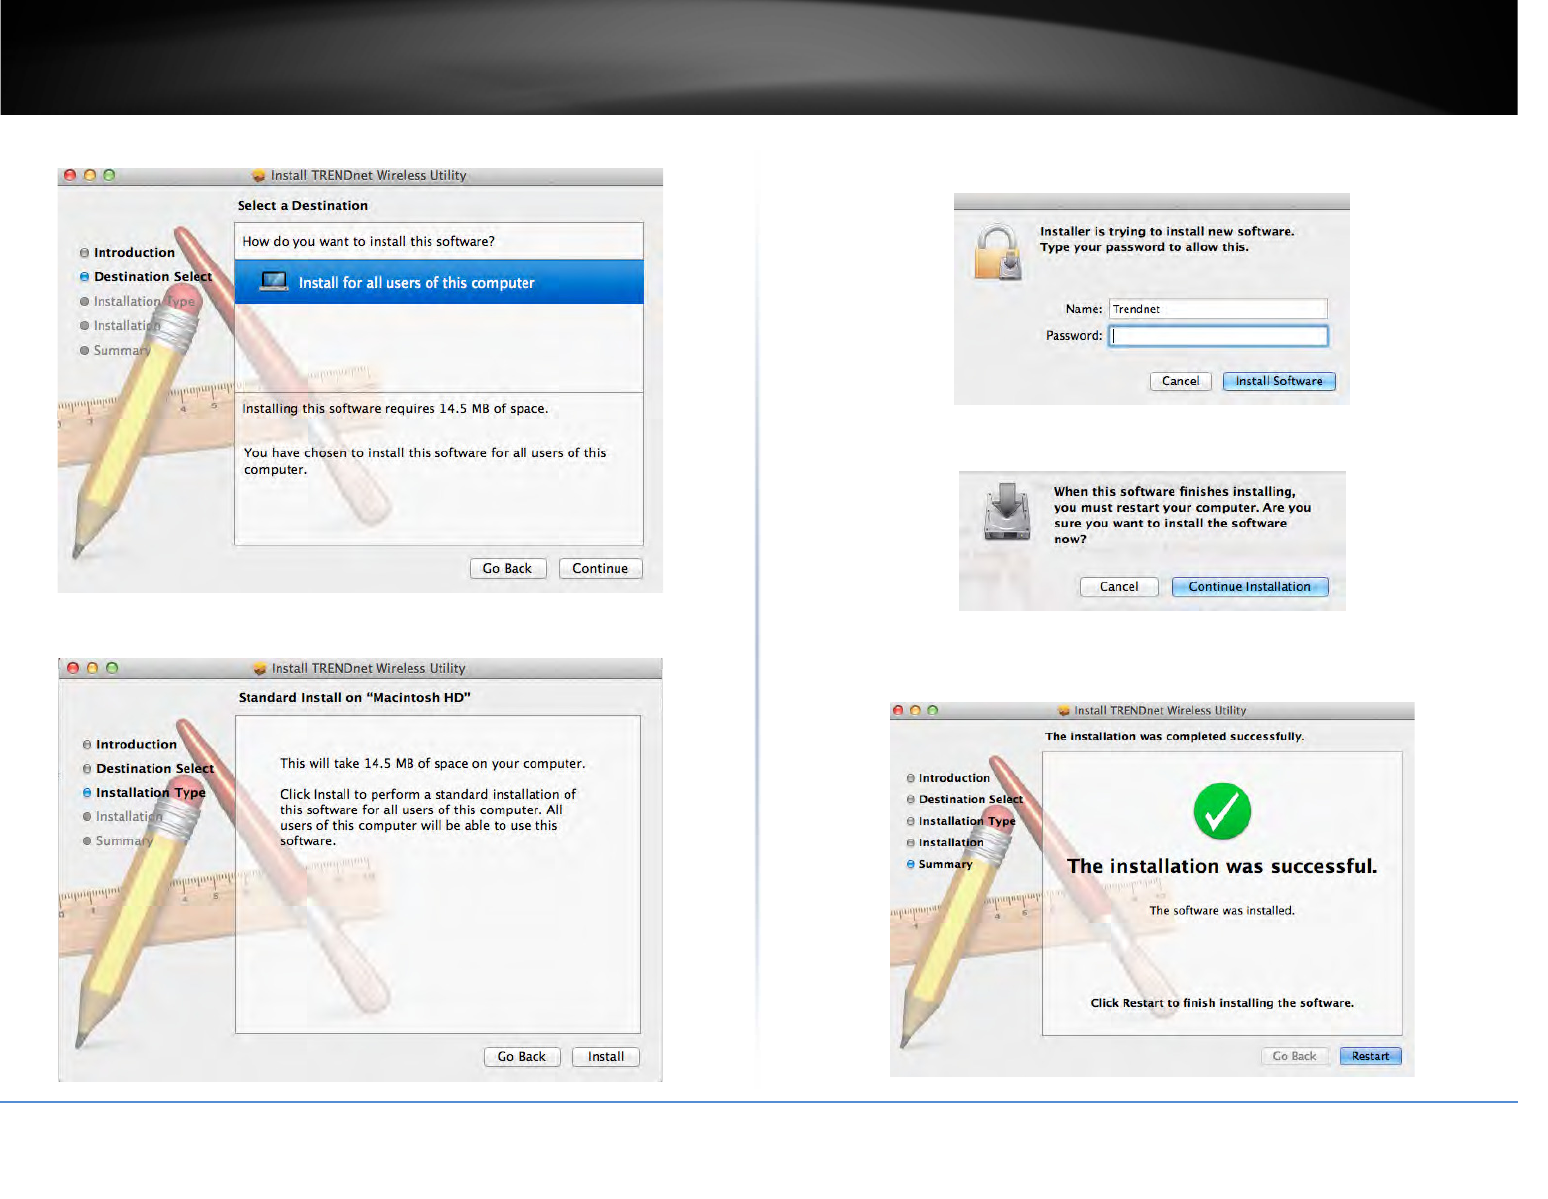Click the Restart button

(1371, 1056)
